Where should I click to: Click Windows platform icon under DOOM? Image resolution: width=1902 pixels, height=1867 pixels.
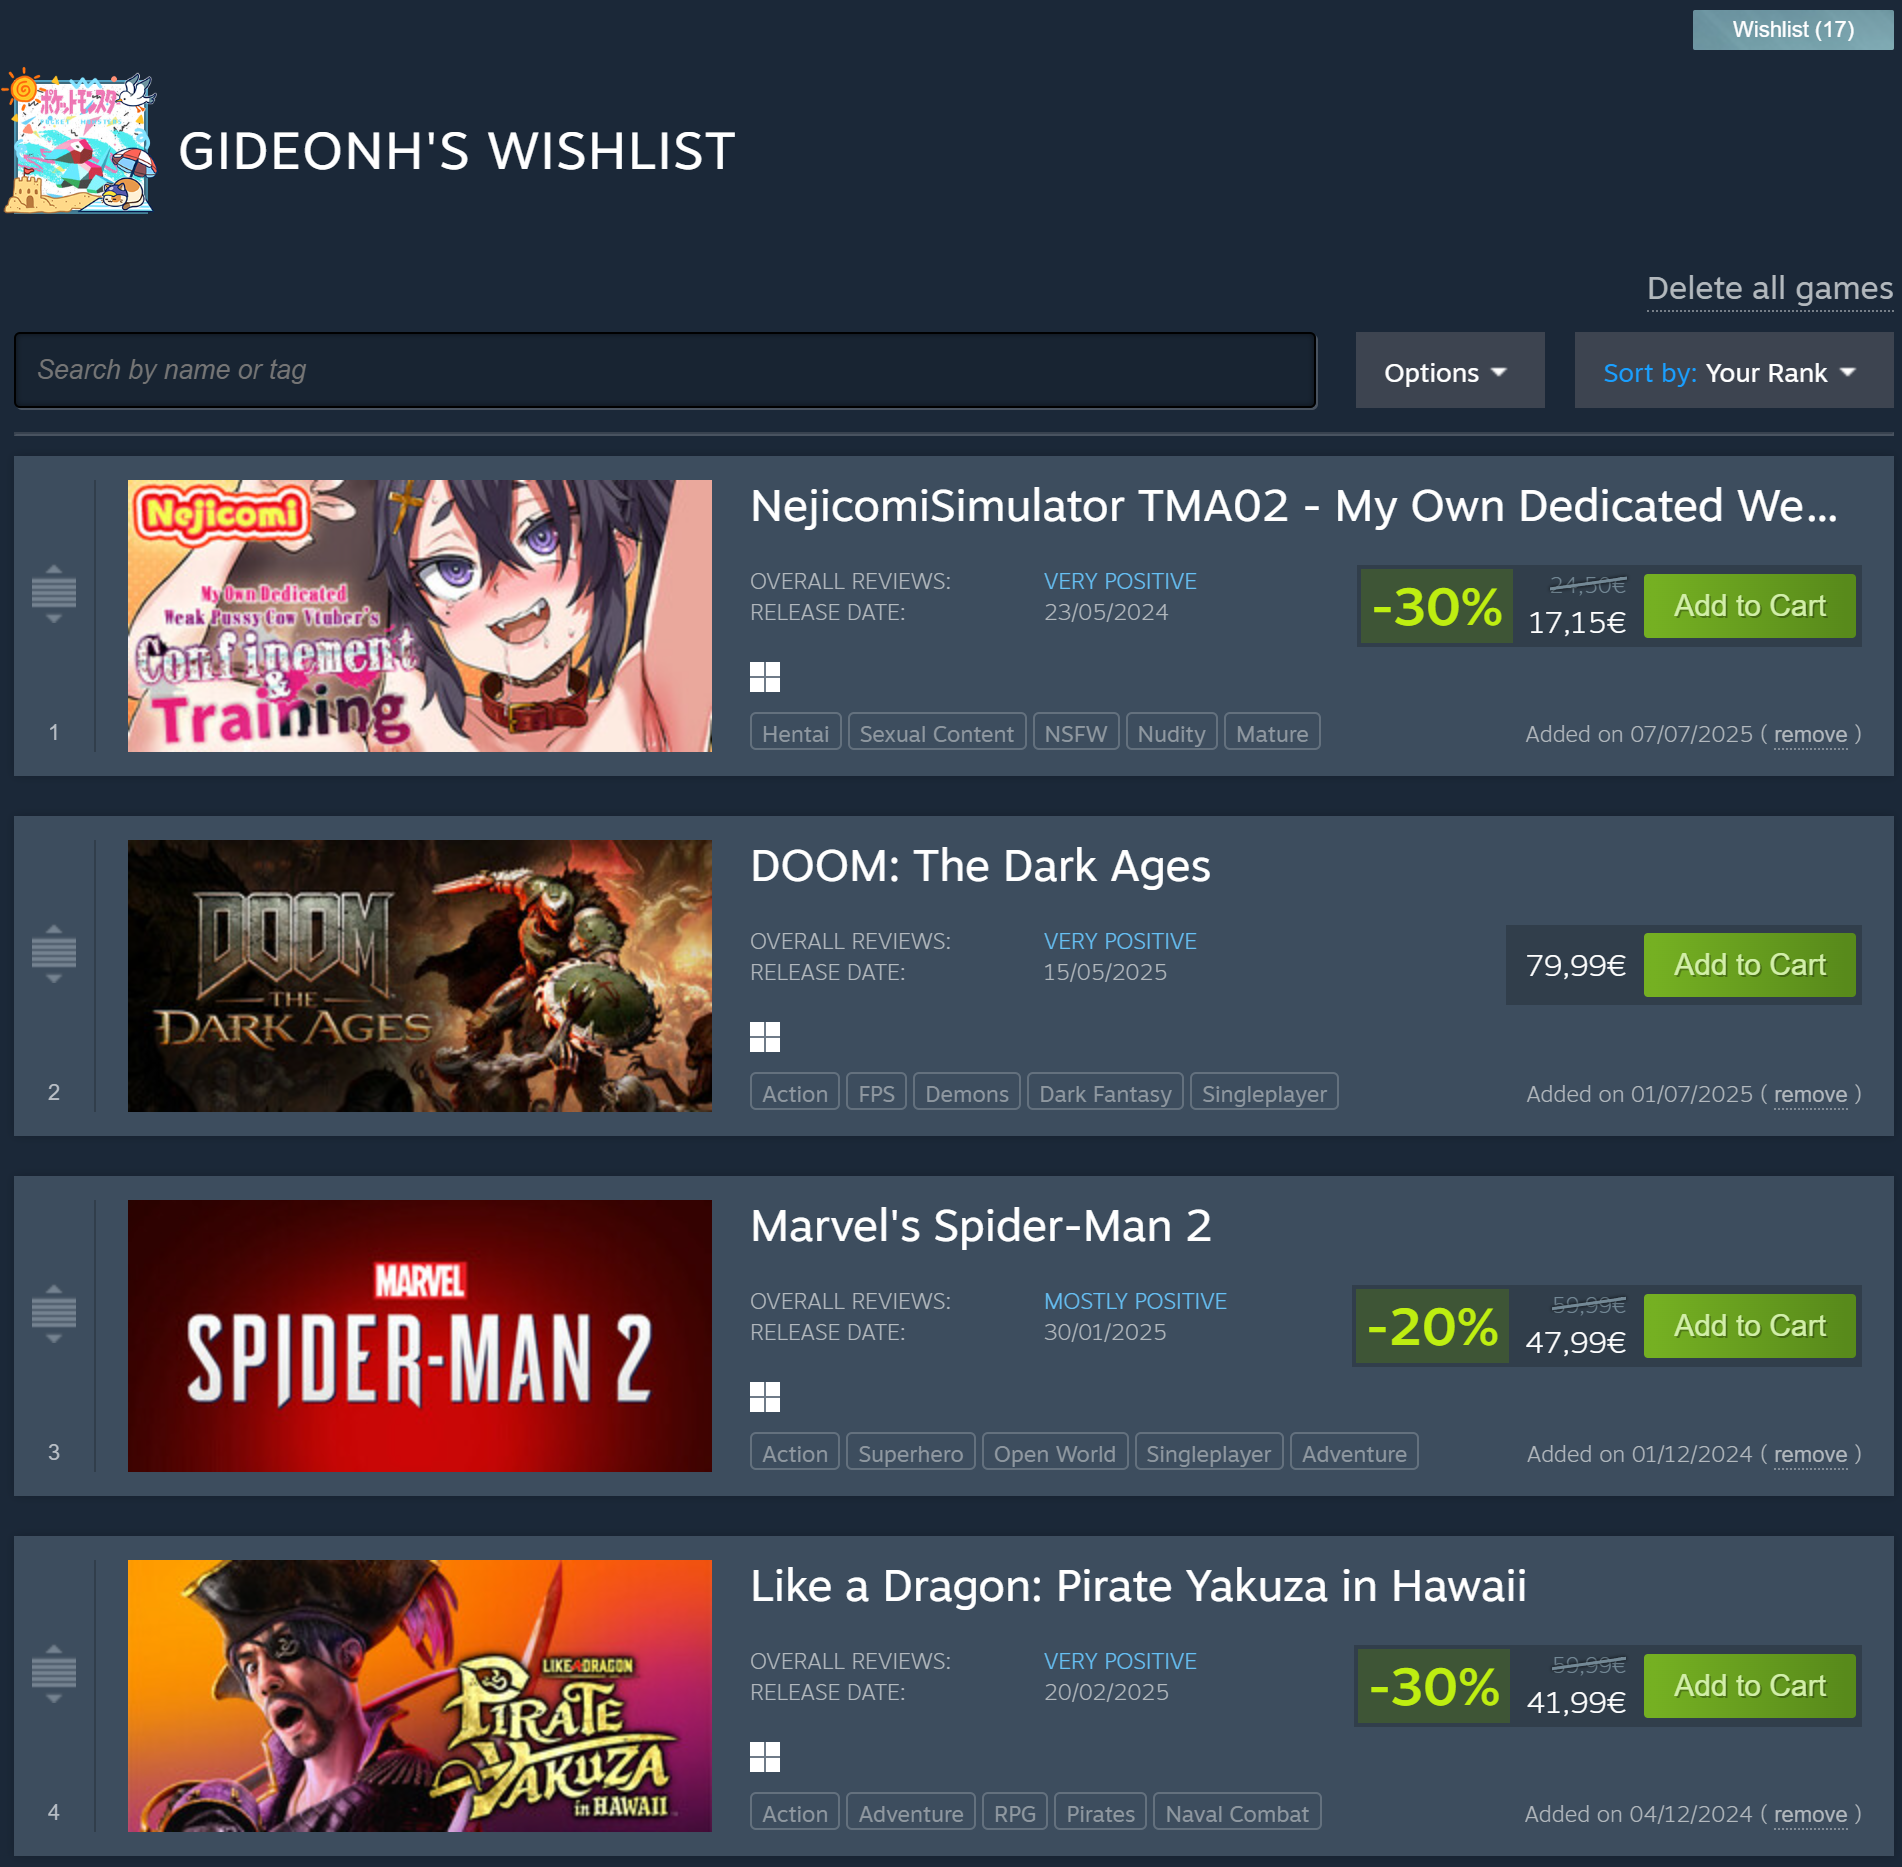click(x=765, y=1037)
